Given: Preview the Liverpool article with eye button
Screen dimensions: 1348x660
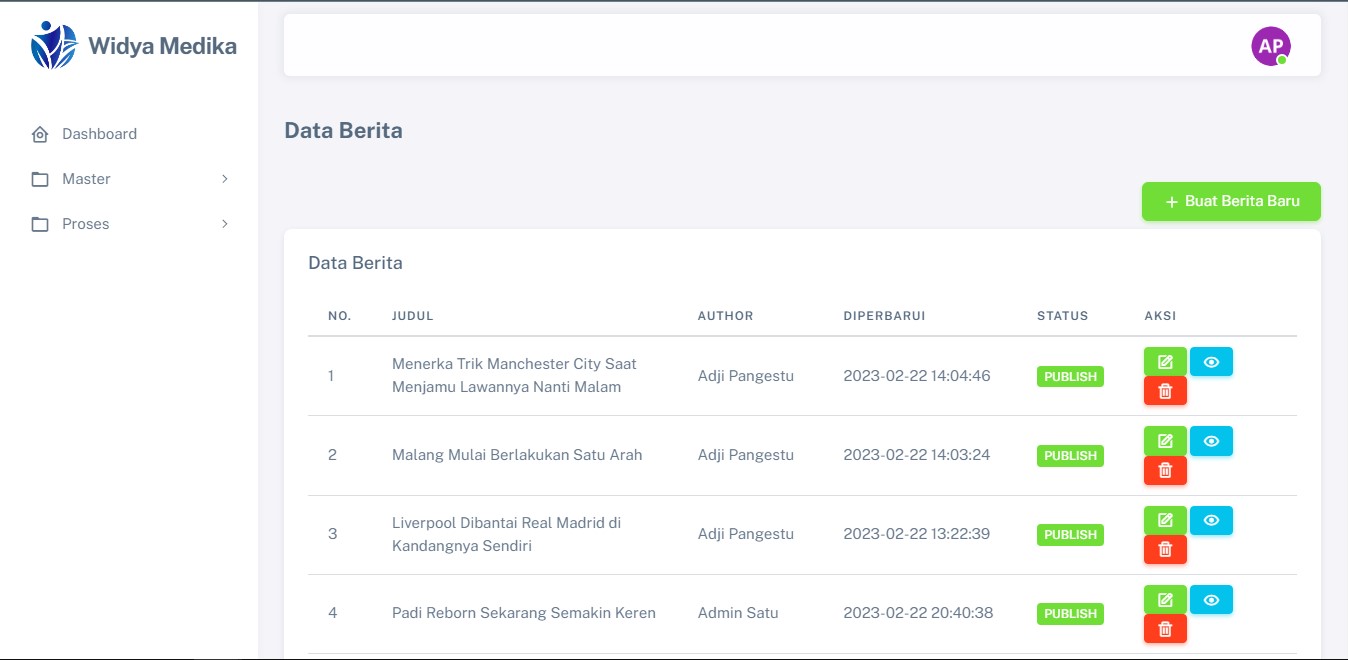Looking at the screenshot, I should (1211, 520).
